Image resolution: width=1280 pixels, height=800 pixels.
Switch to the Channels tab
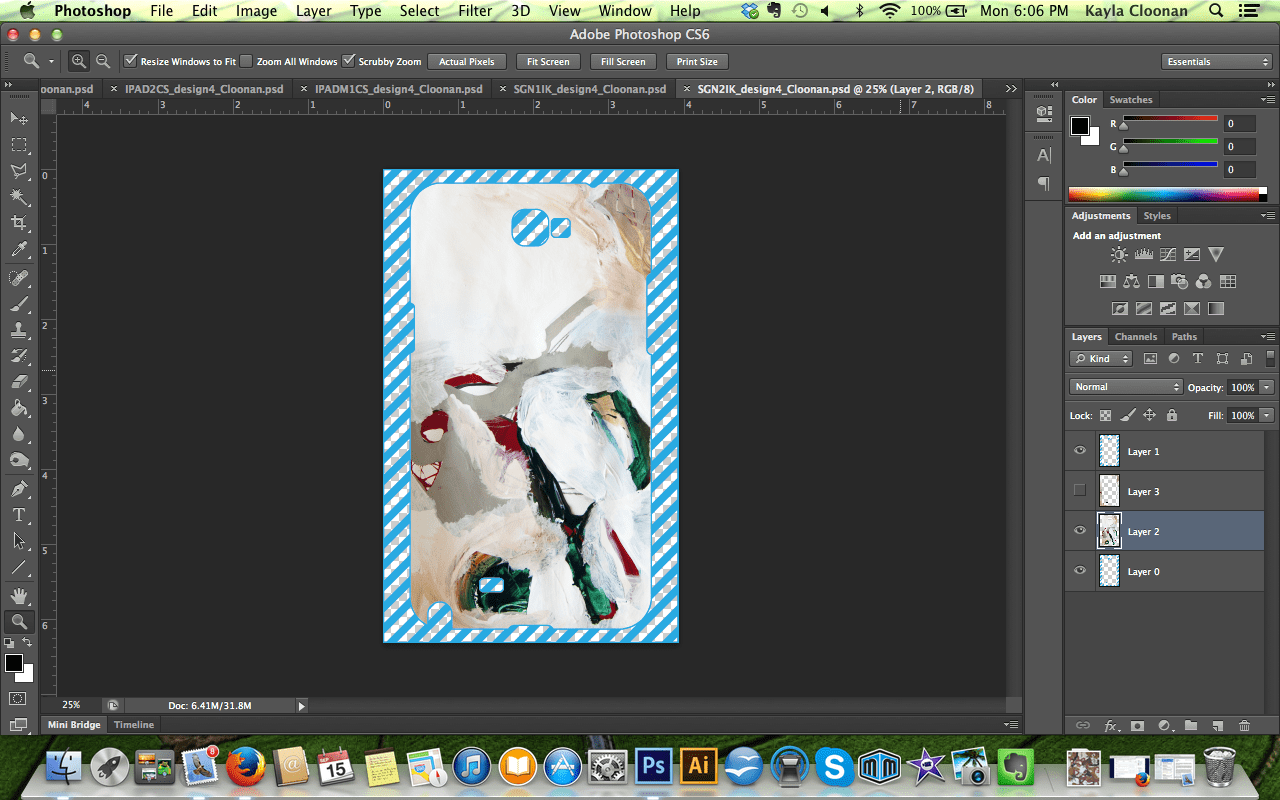(1135, 337)
